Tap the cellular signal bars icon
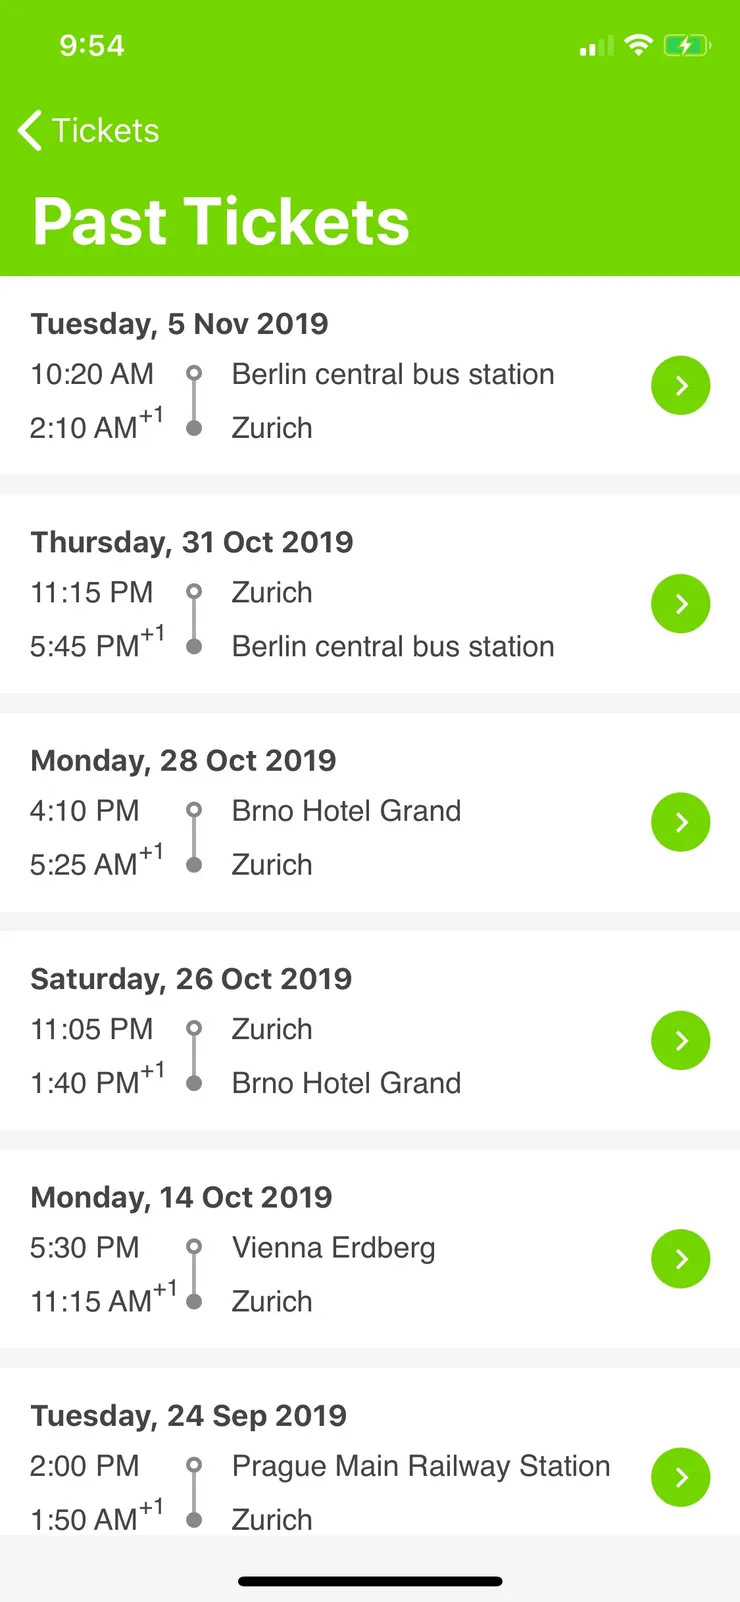 (x=596, y=46)
